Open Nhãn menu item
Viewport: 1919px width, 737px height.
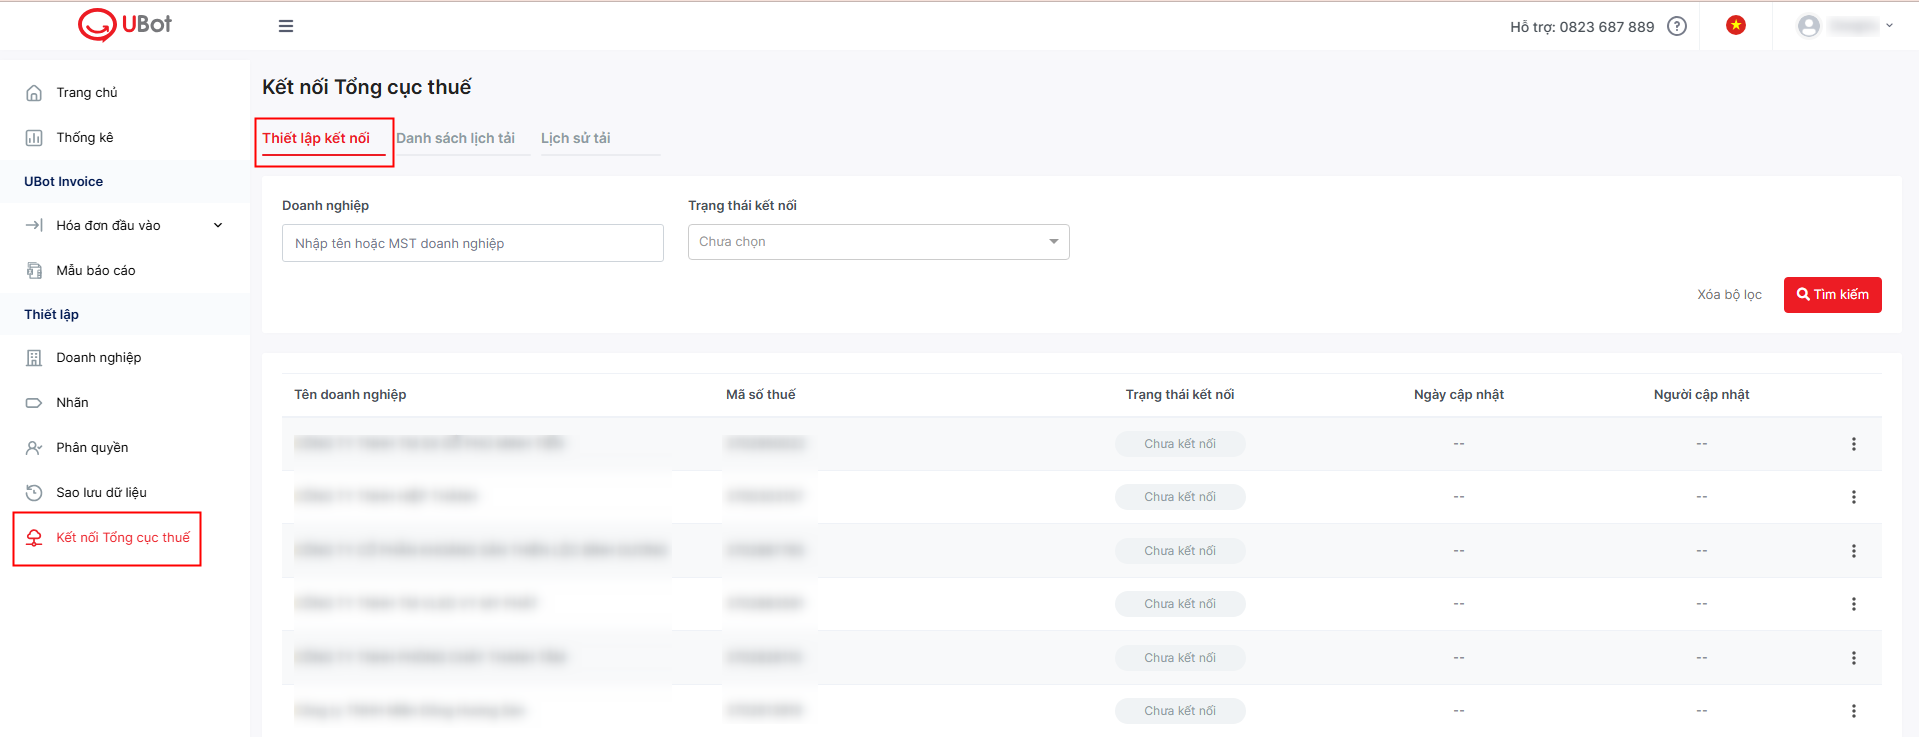pos(72,402)
